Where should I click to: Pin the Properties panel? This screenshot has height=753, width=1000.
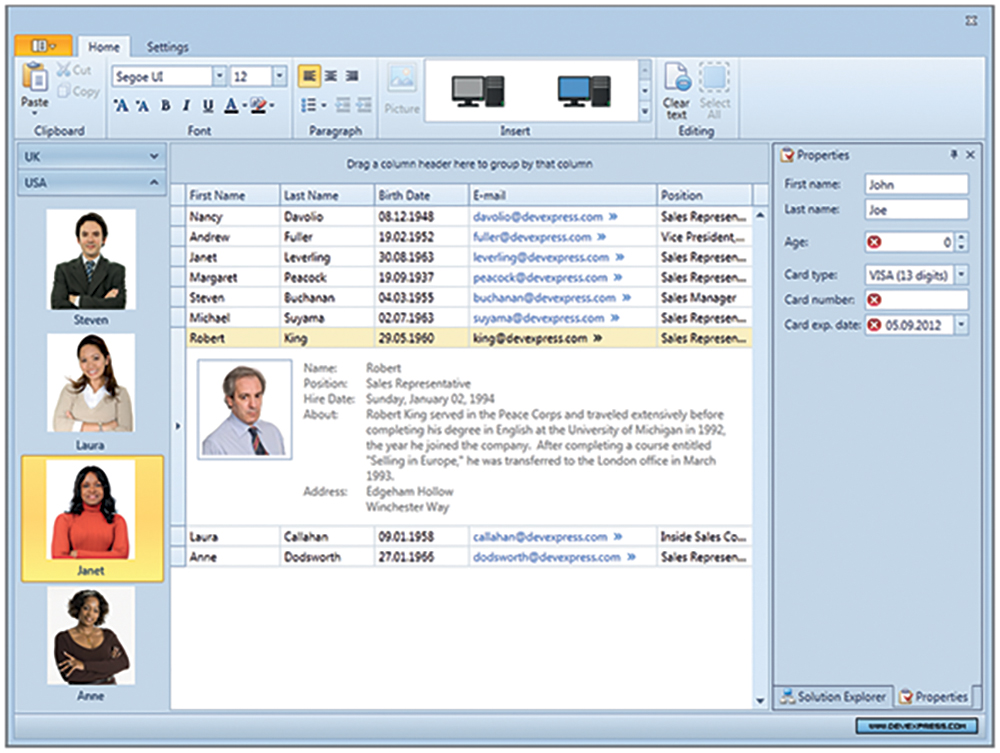pyautogui.click(x=953, y=155)
